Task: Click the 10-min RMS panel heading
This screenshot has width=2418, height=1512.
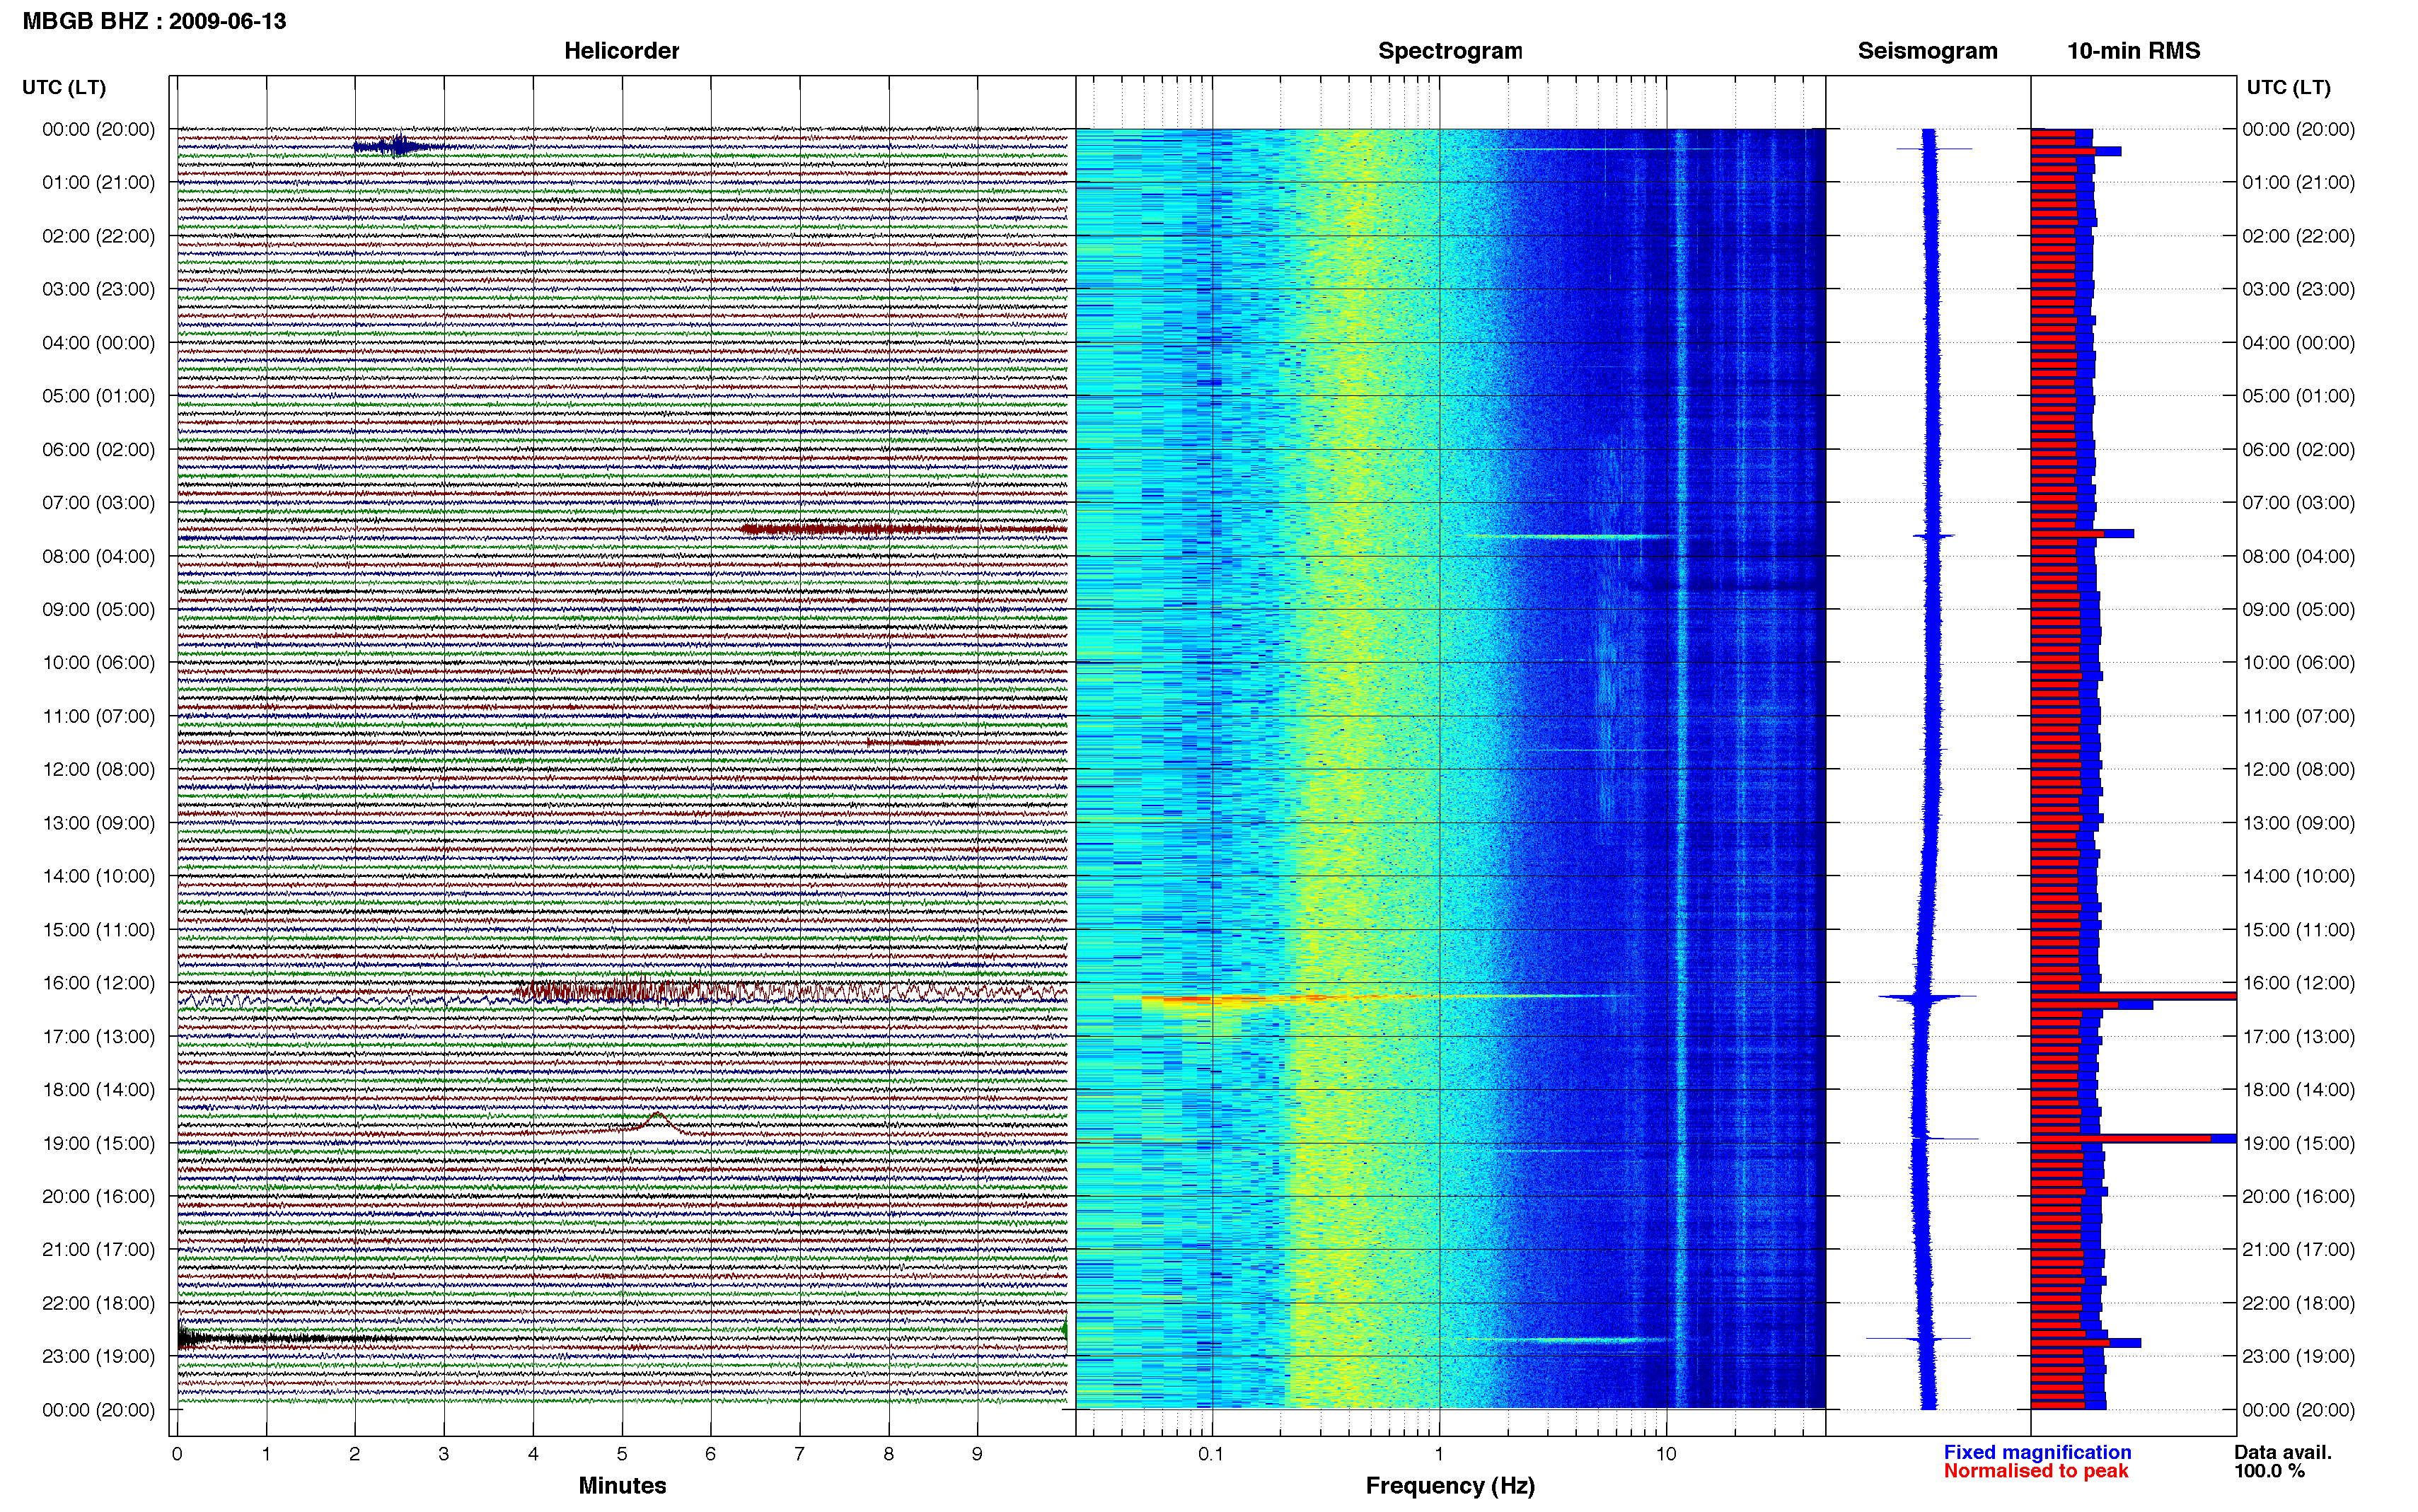Action: [x=2133, y=51]
